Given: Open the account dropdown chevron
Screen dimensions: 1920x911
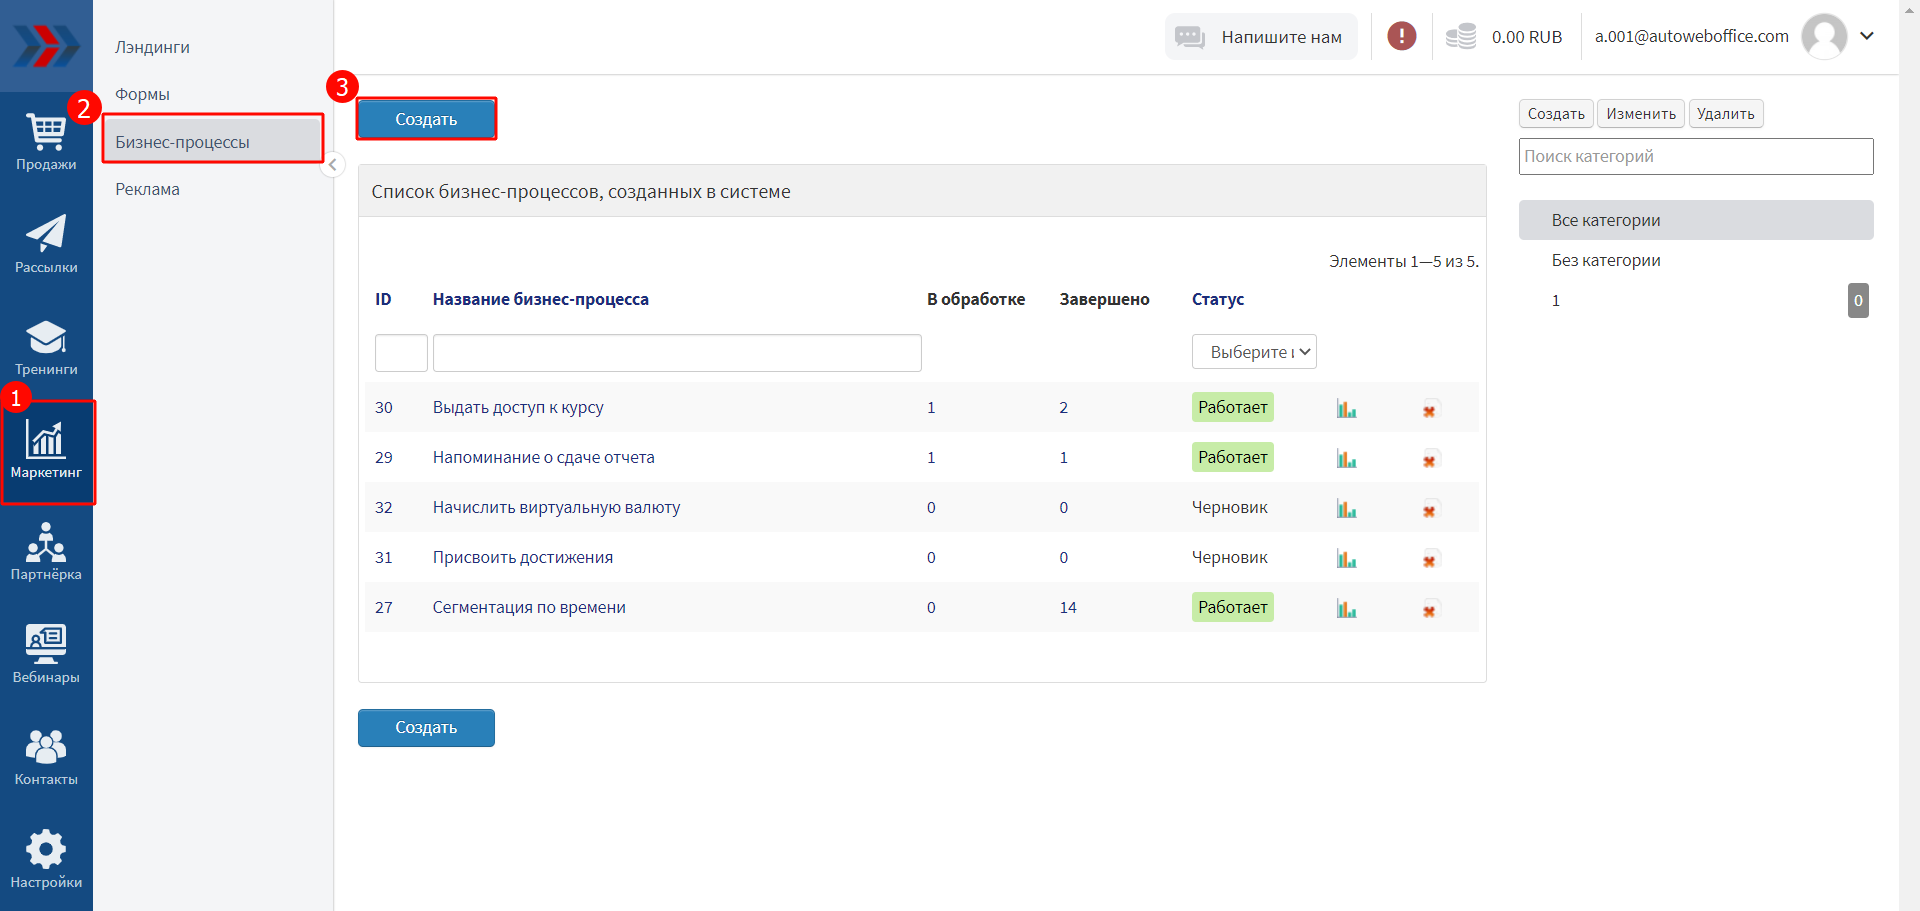Looking at the screenshot, I should (x=1867, y=36).
